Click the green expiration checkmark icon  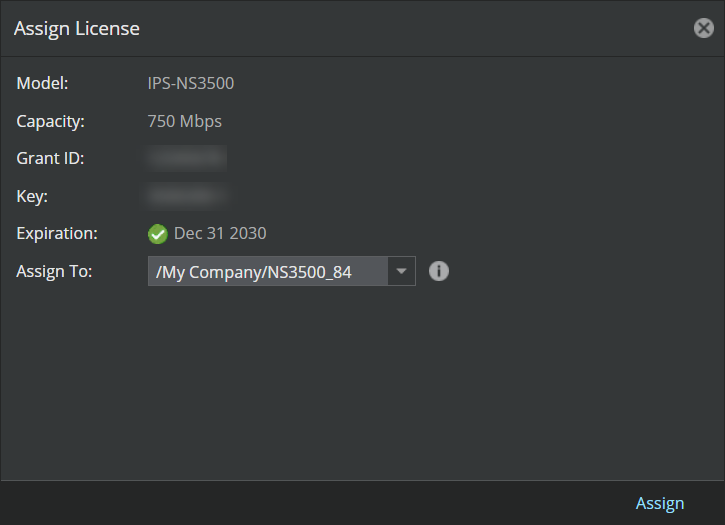point(158,234)
